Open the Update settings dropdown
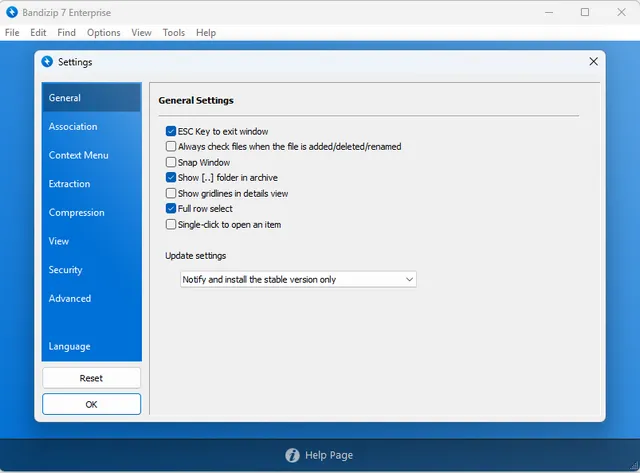Screen dimensions: 640x473 click(x=298, y=280)
